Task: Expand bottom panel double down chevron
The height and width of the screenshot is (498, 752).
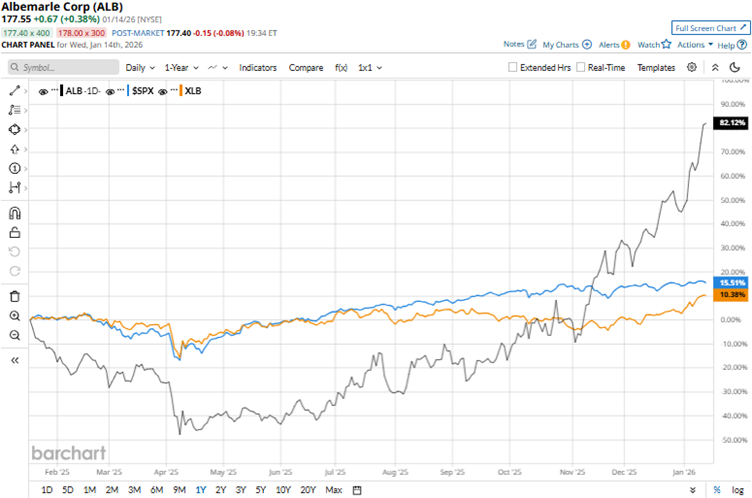Action: 693,490
